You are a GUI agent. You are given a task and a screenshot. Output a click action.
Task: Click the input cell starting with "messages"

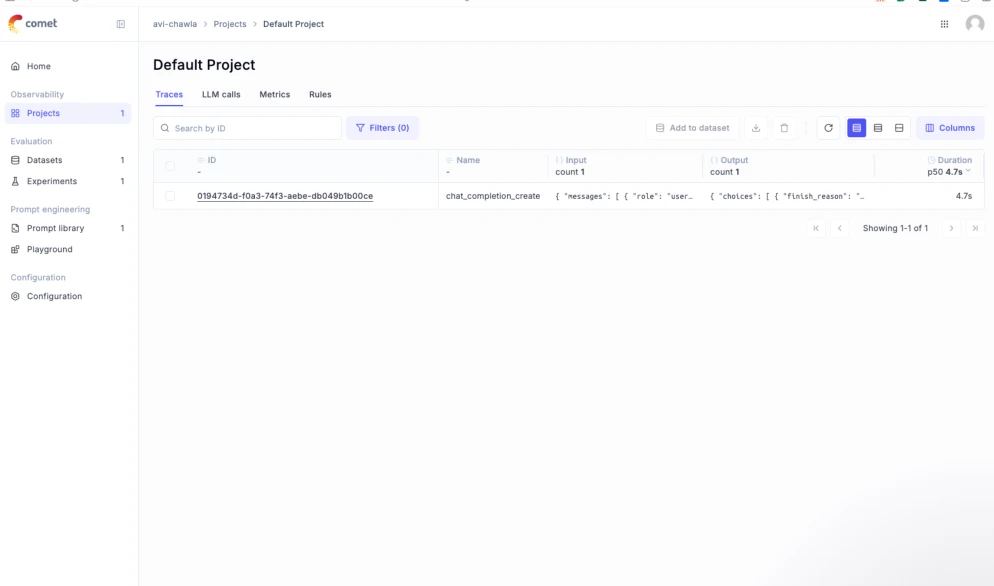624,196
